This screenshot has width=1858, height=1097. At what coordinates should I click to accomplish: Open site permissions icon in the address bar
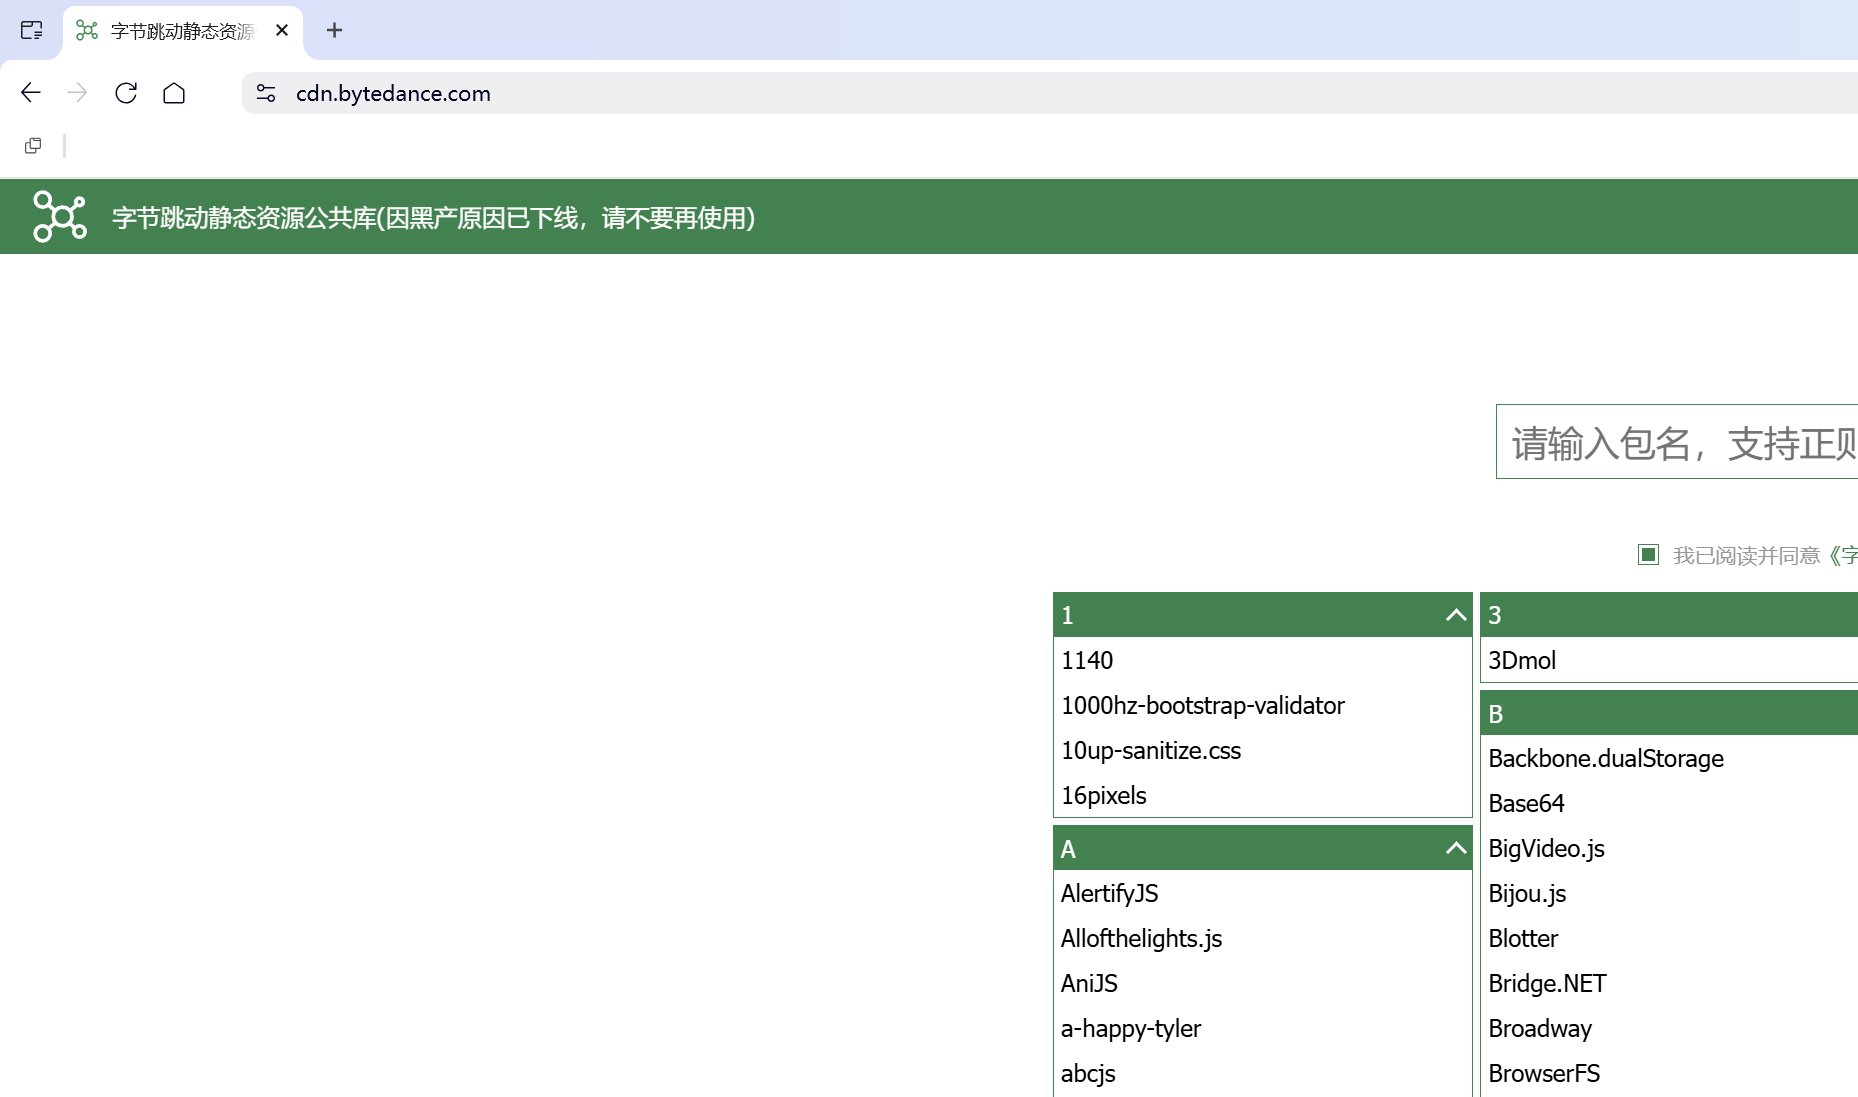pyautogui.click(x=265, y=93)
